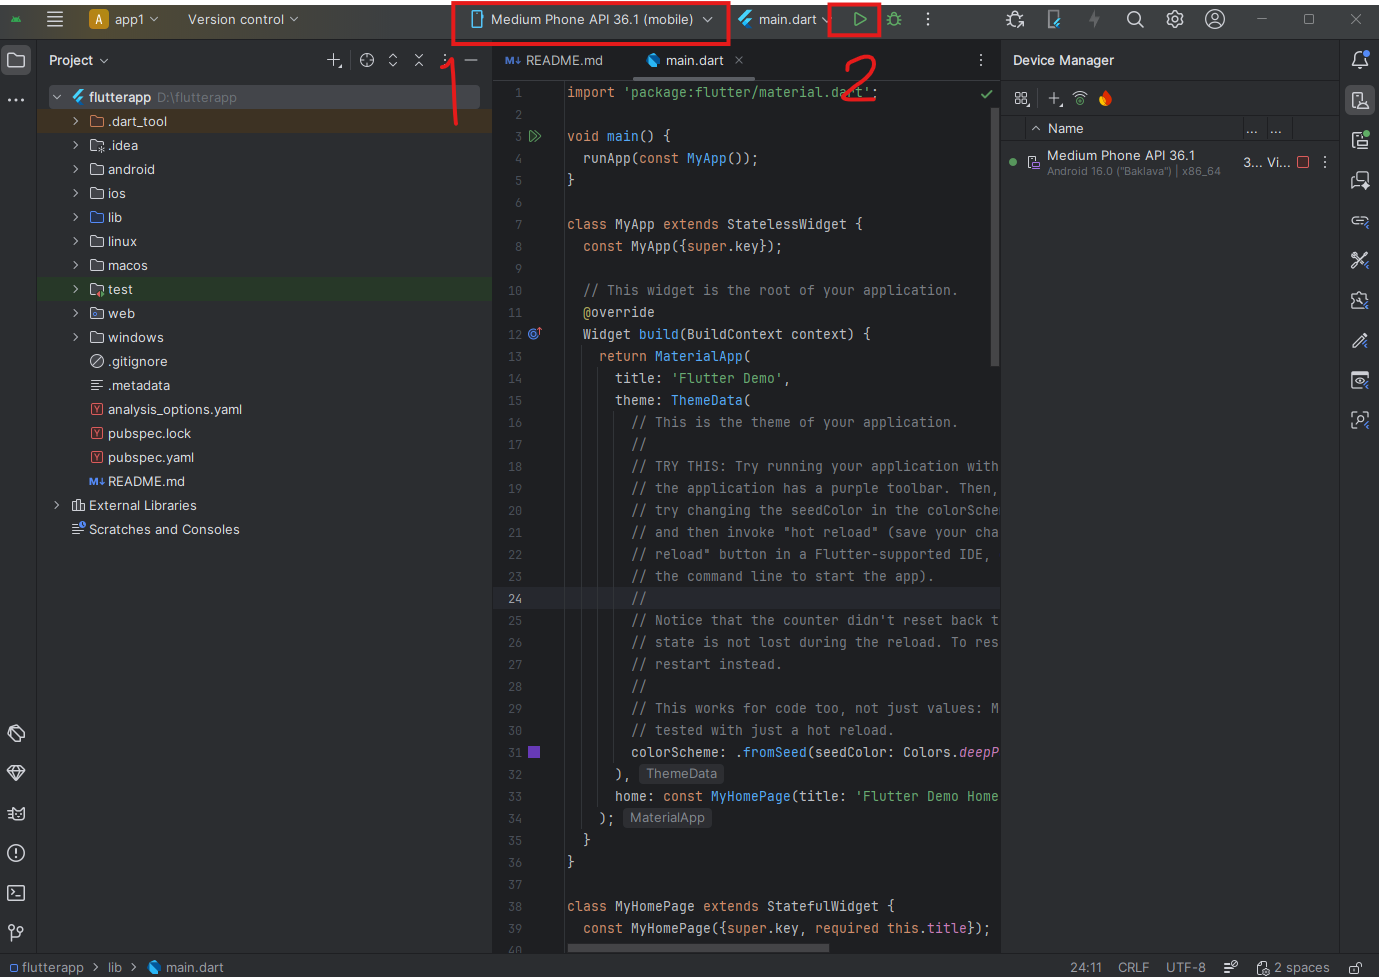The width and height of the screenshot is (1379, 977).
Task: Click the CRLF line separator indicator
Action: click(x=1133, y=967)
